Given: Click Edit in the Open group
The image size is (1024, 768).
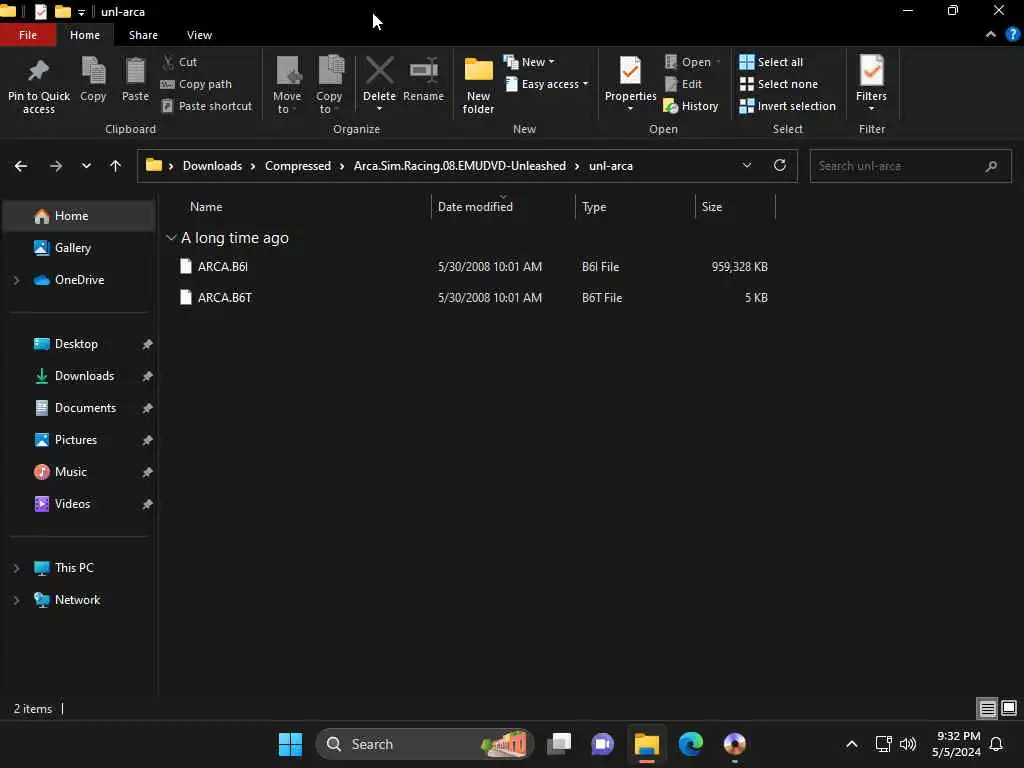Looking at the screenshot, I should pyautogui.click(x=683, y=84).
